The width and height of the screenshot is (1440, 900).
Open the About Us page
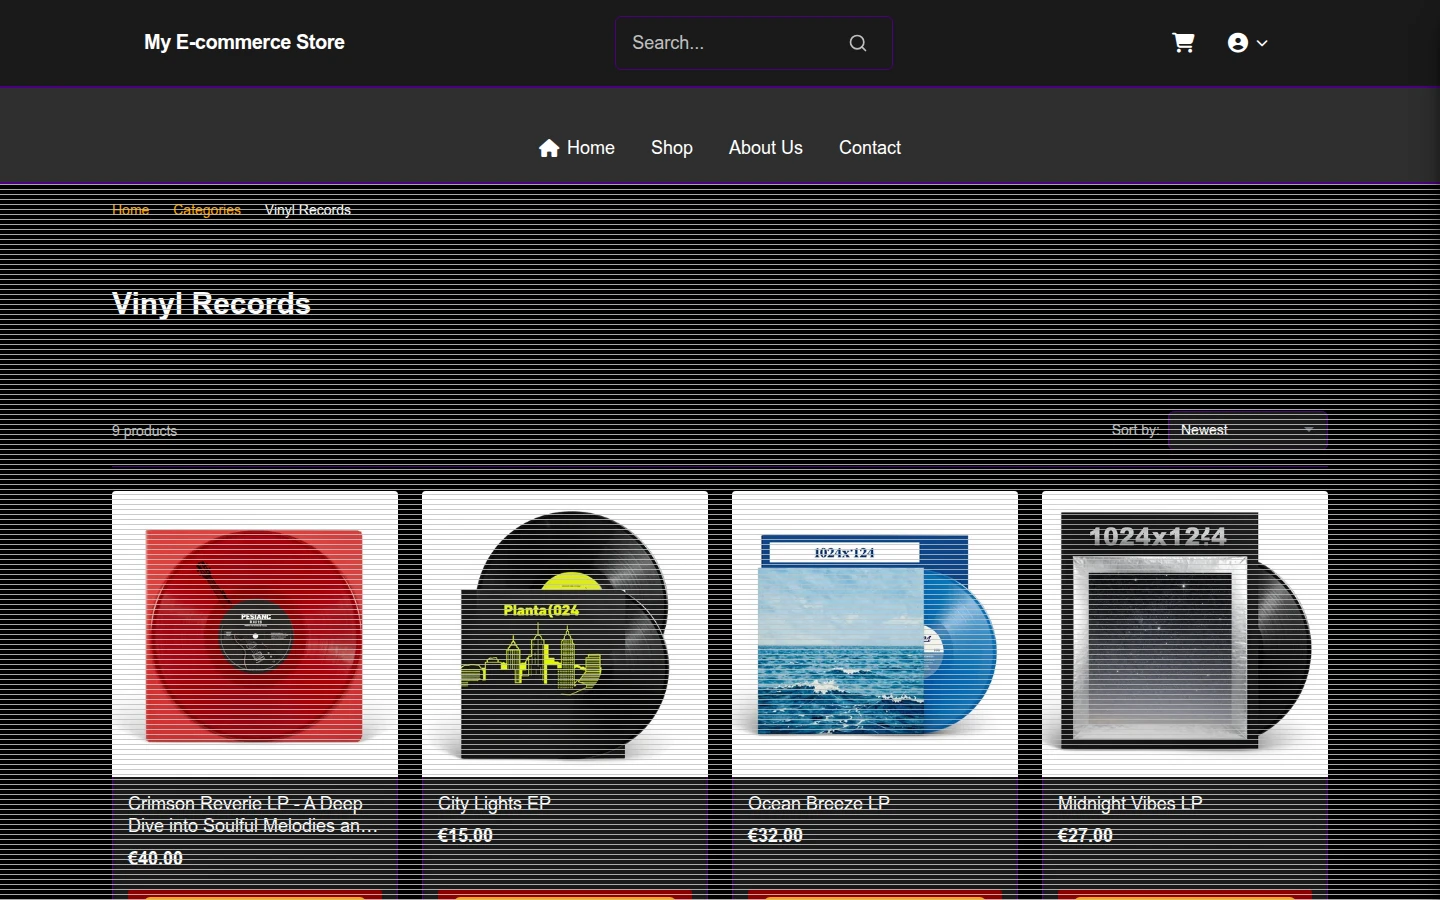click(766, 148)
